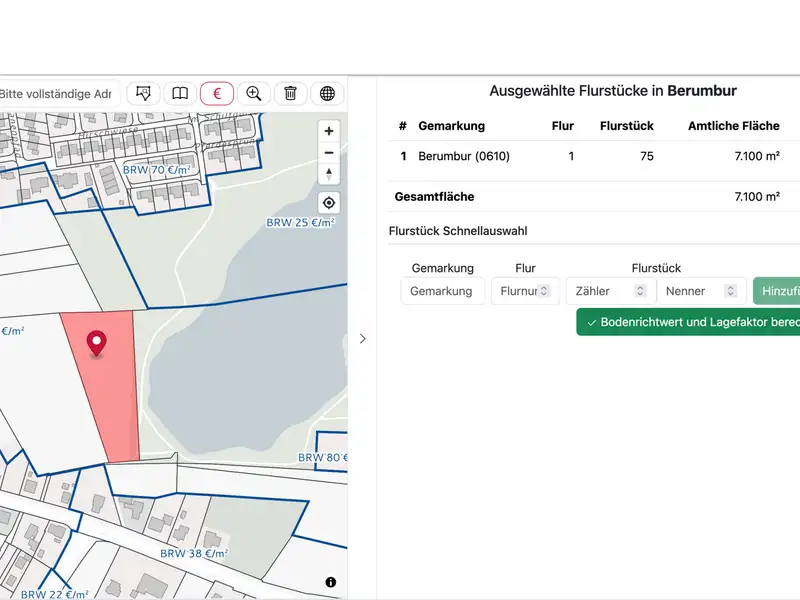
Task: Collapse the map panel with chevron
Action: coord(362,339)
